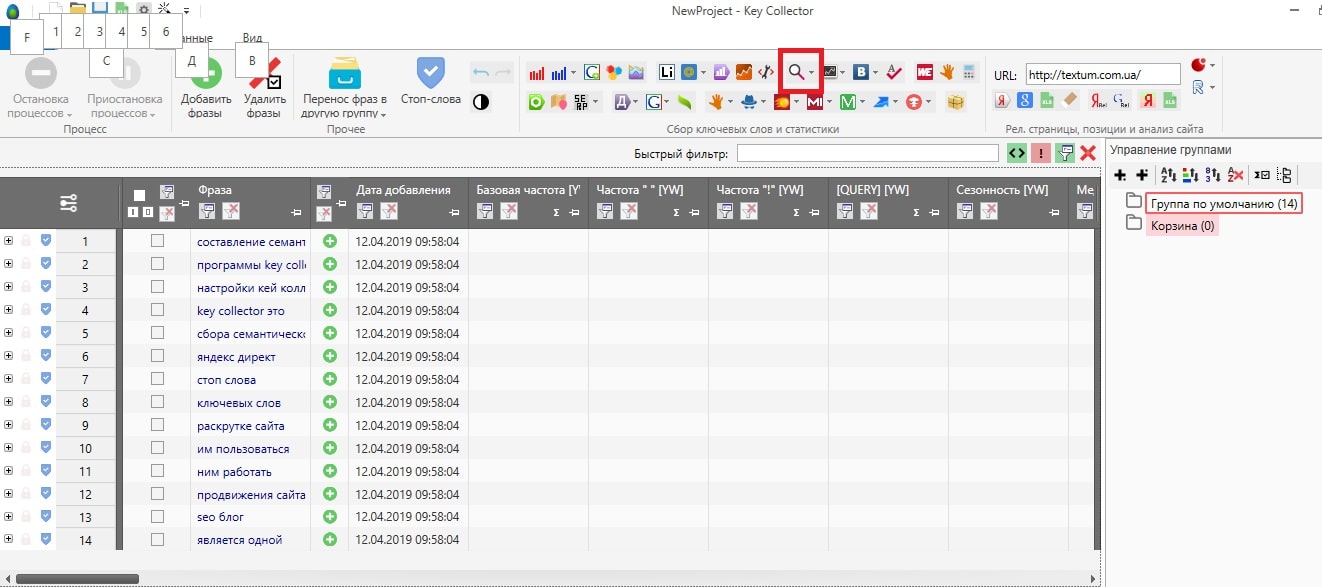Click the green M icon
Screen dimensions: 1322x587
848,101
